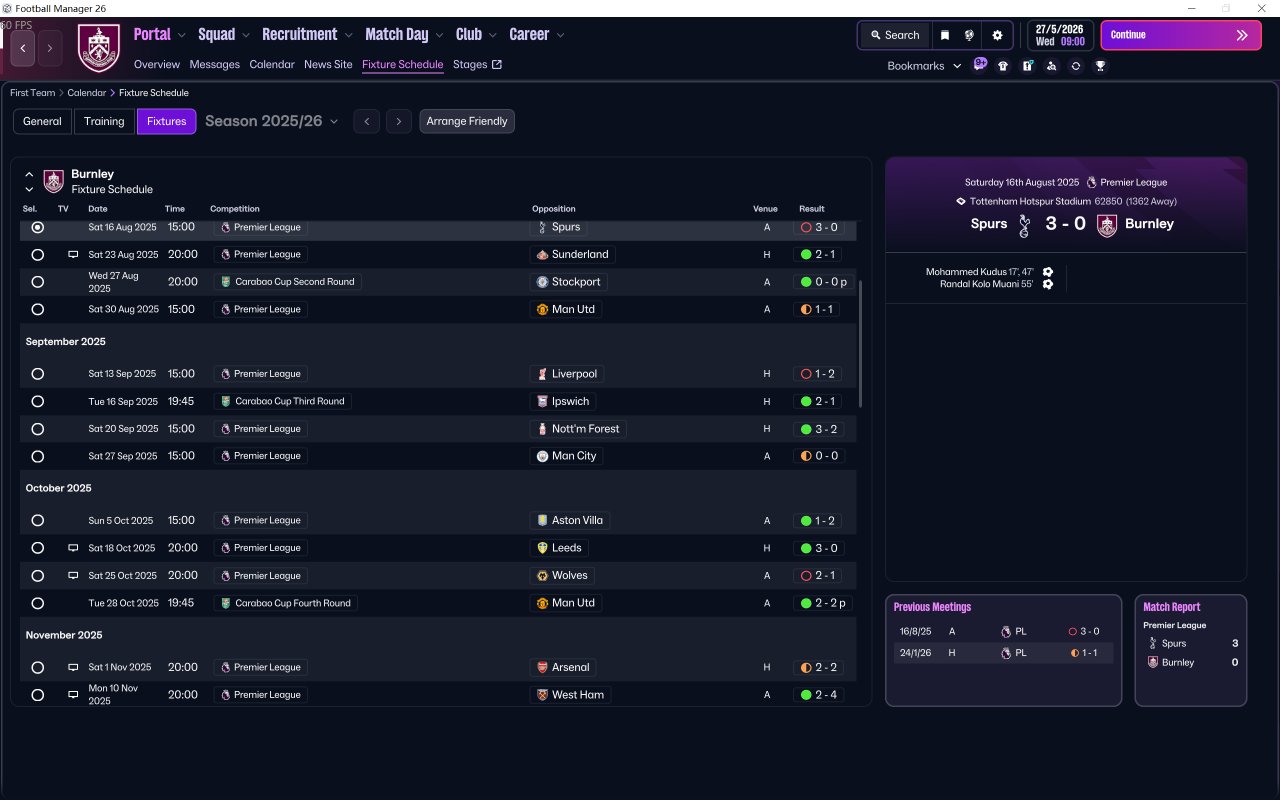Viewport: 1280px width, 800px height.
Task: Open the Season 2025/26 dropdown
Action: pyautogui.click(x=271, y=121)
